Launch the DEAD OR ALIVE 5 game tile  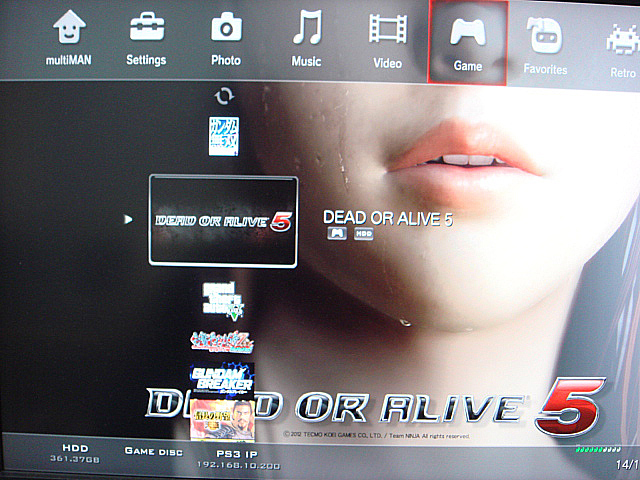(x=223, y=221)
